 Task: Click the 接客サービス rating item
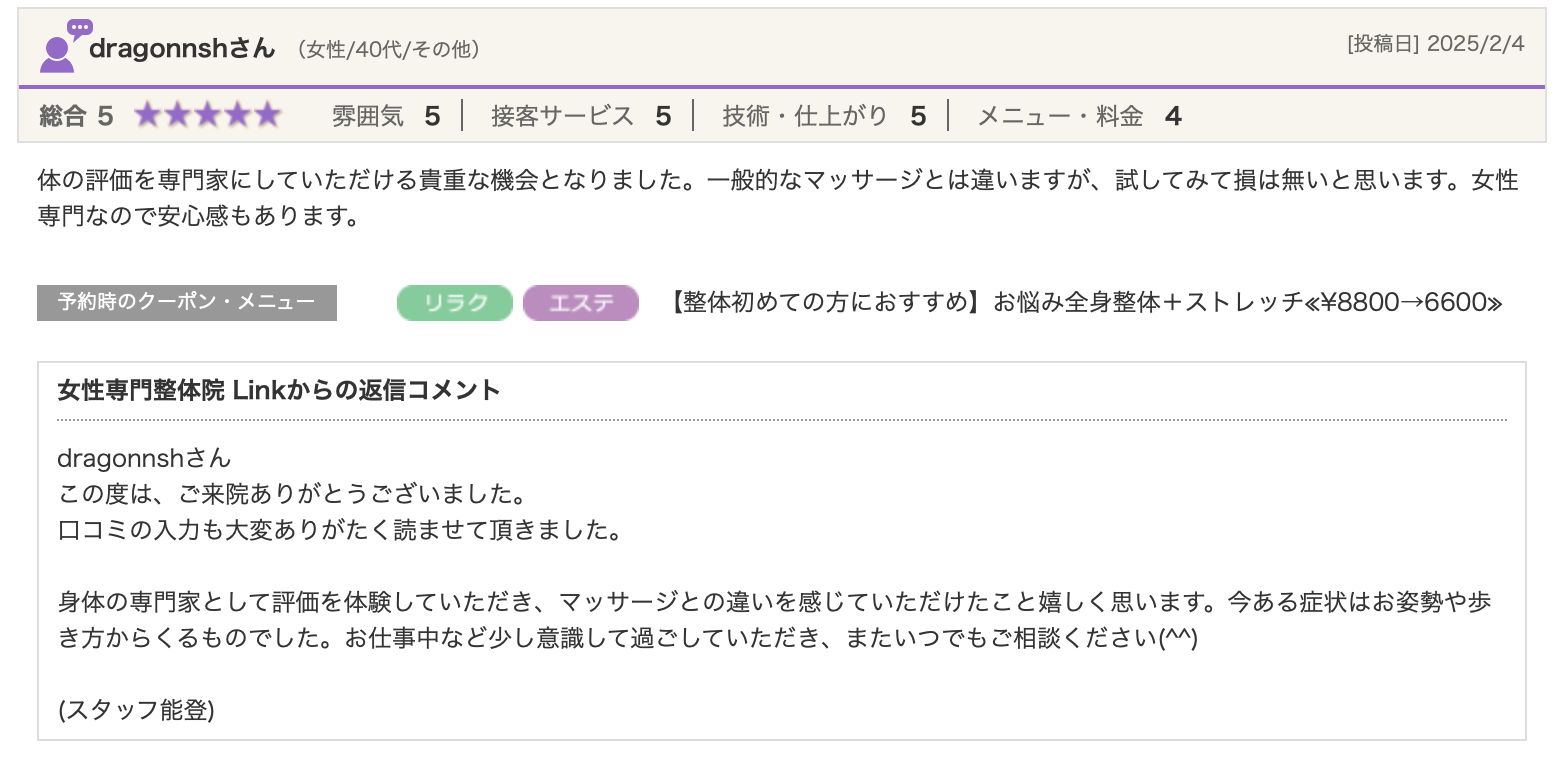click(x=580, y=117)
